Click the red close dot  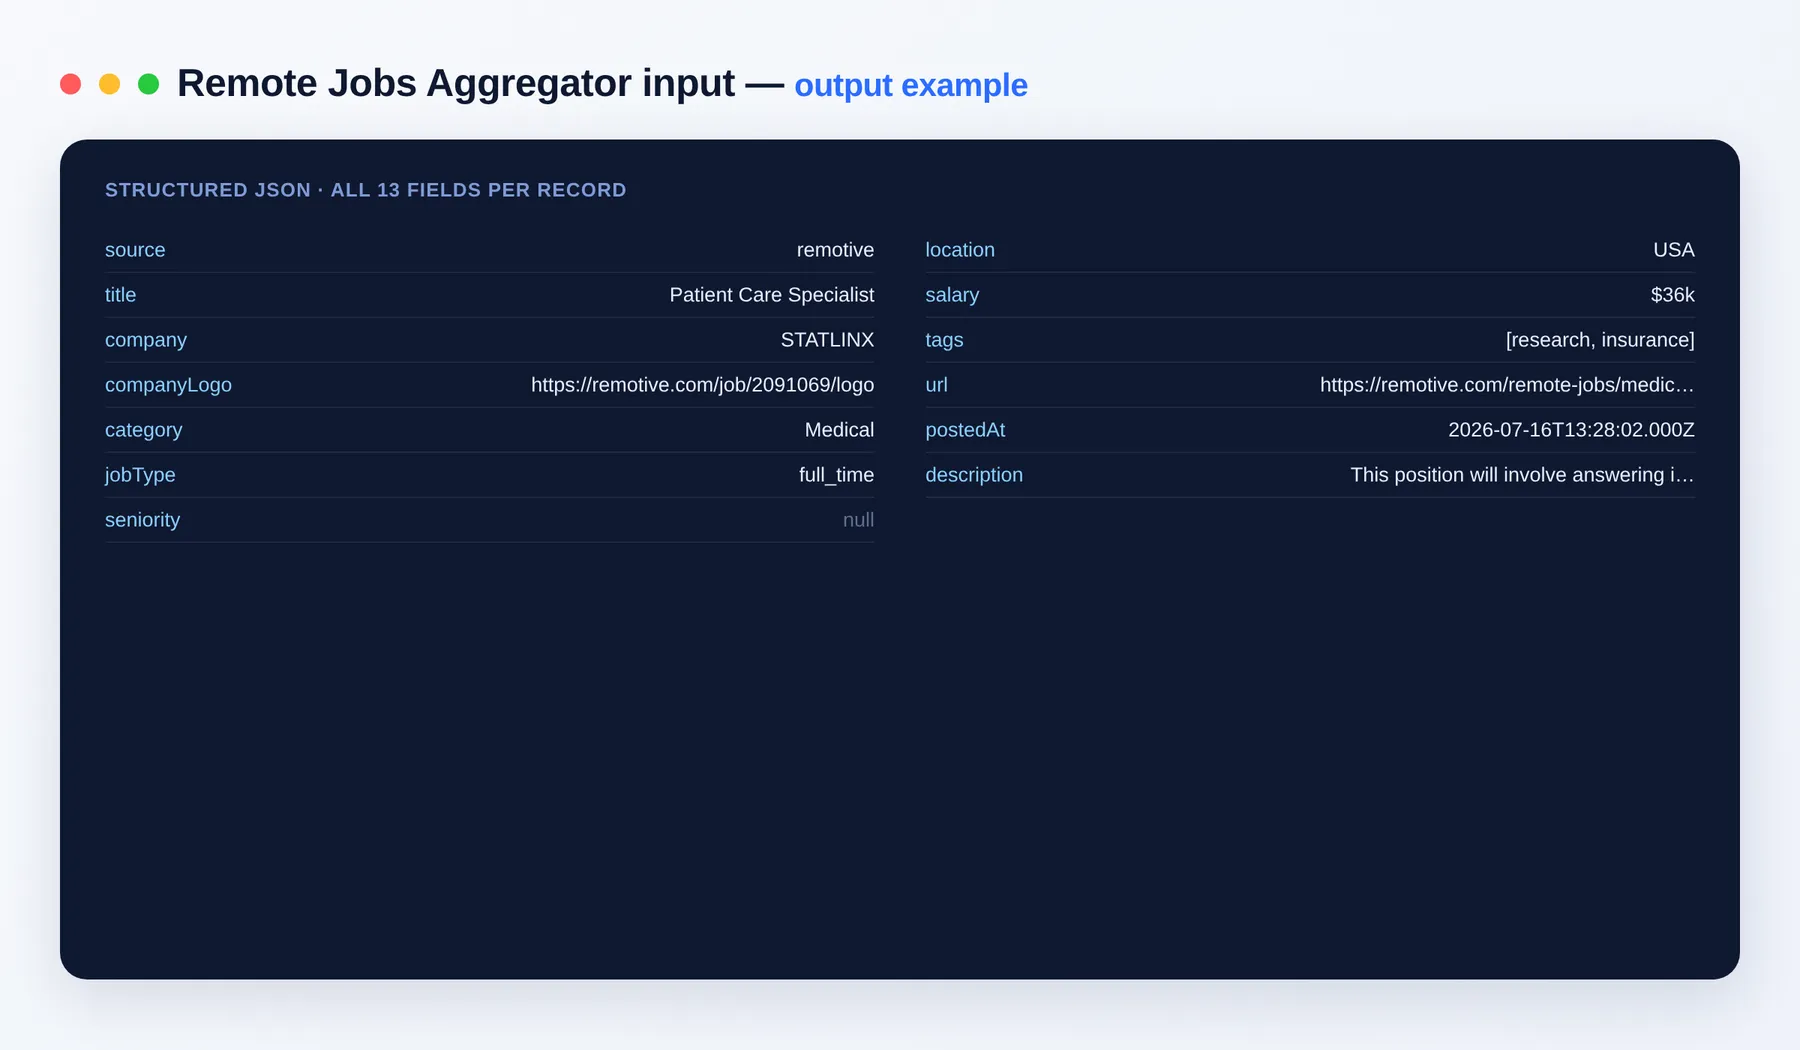70,84
